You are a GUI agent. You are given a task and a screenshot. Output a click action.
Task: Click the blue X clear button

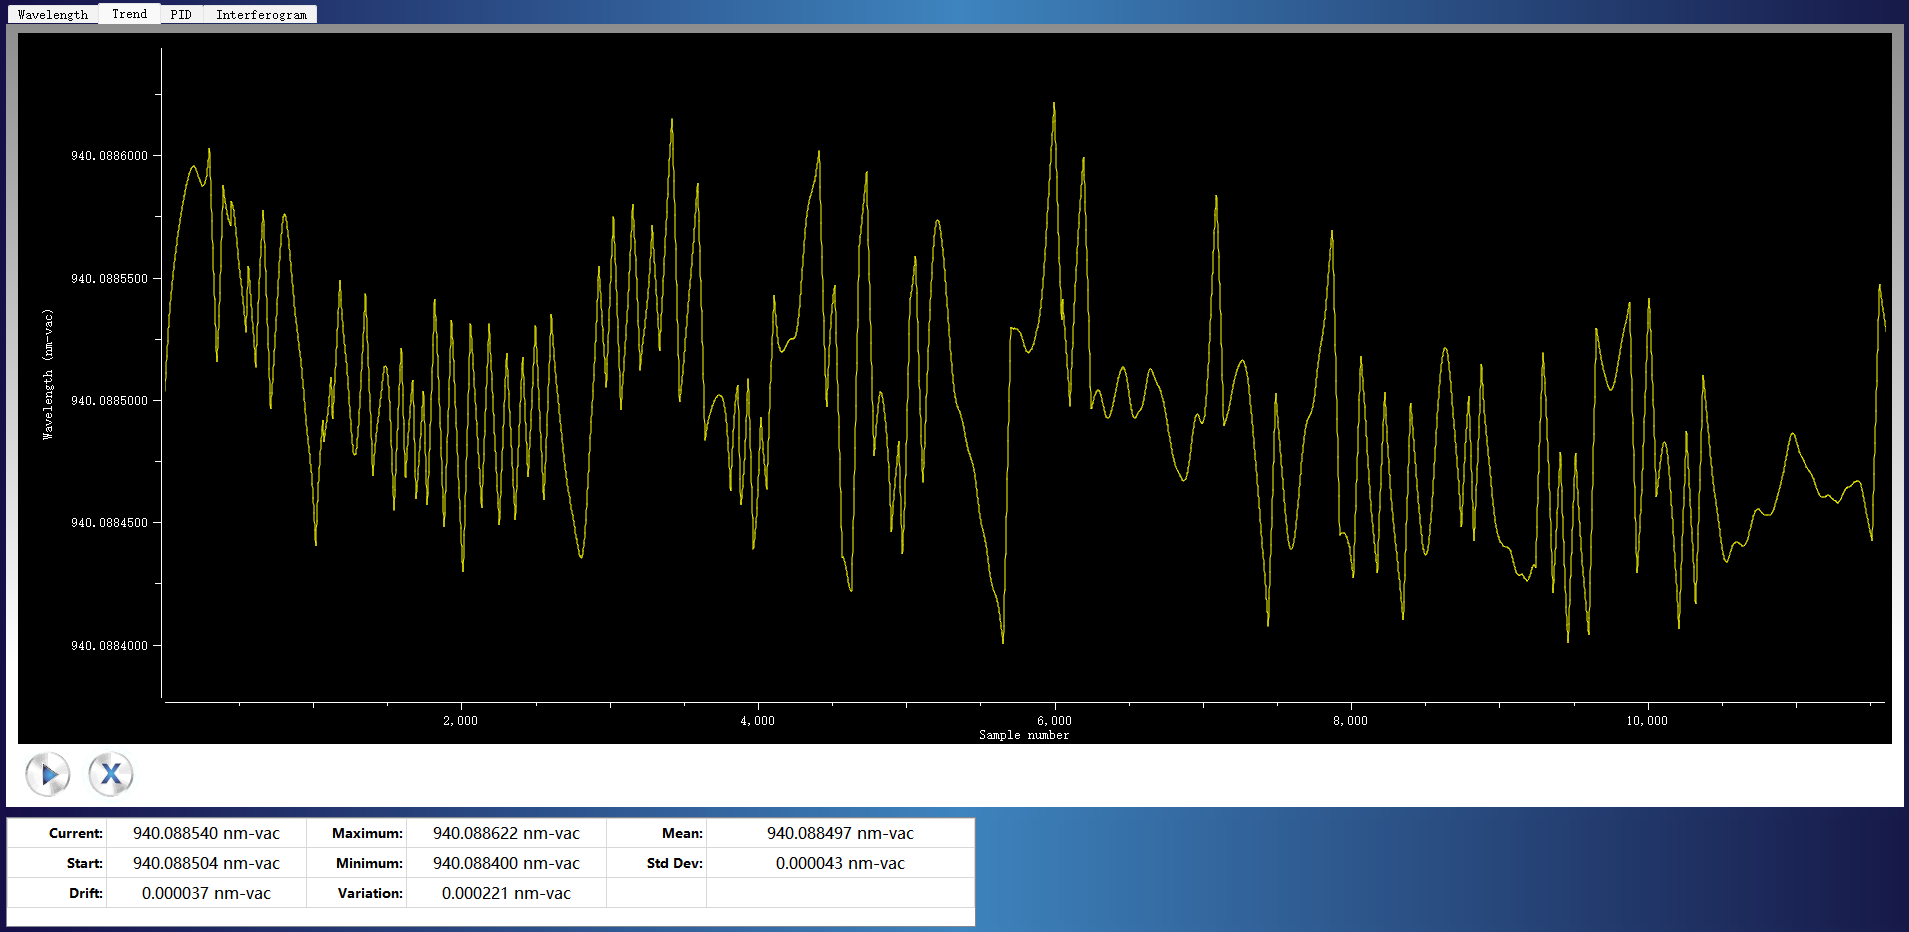[x=111, y=774]
